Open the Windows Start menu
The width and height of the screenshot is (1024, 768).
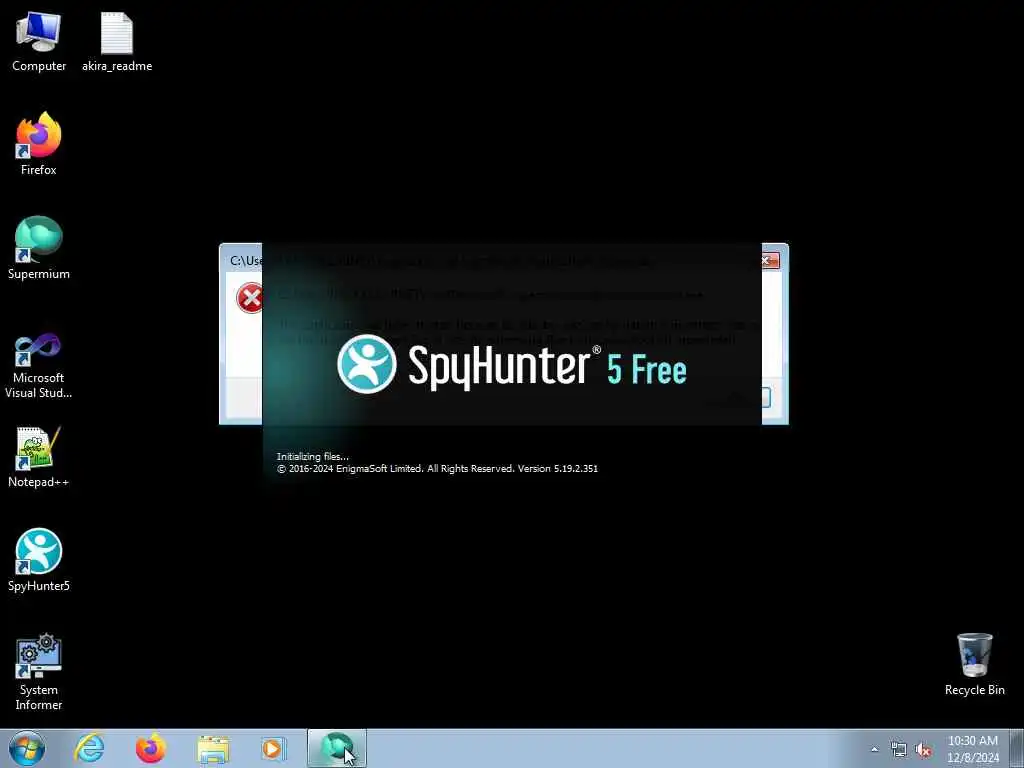[x=27, y=748]
